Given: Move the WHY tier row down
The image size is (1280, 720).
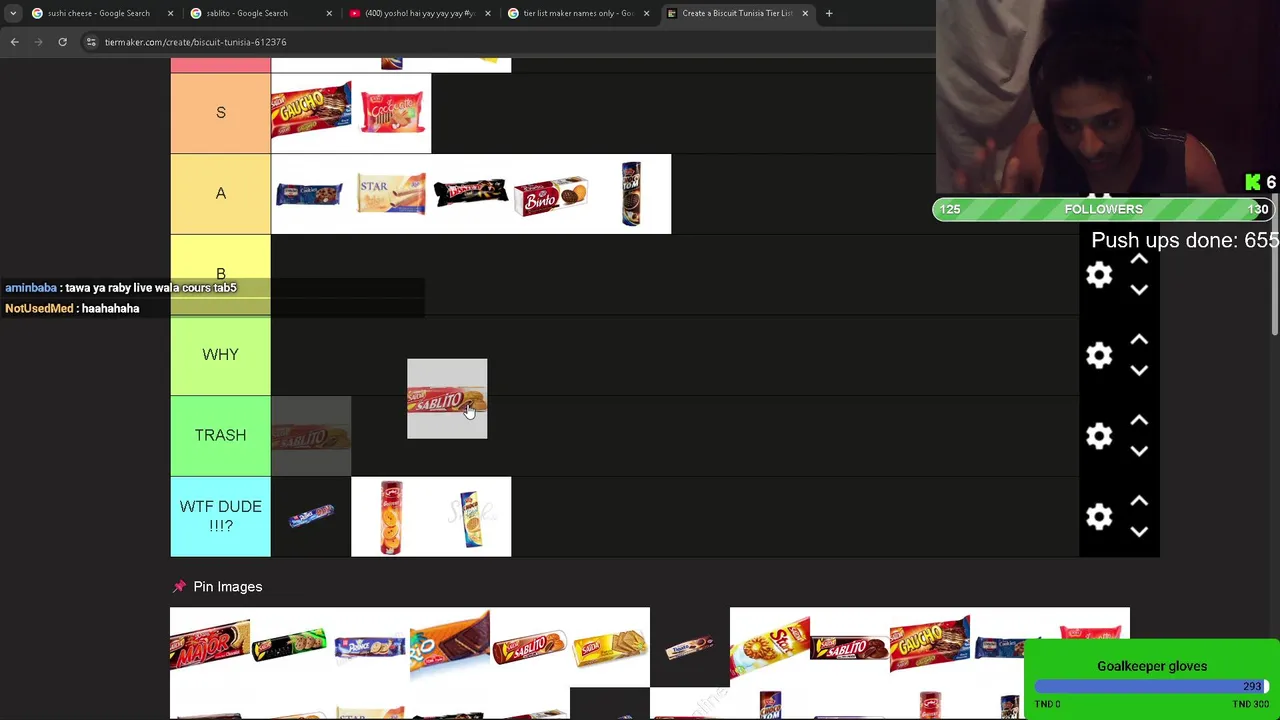Looking at the screenshot, I should tap(1139, 370).
